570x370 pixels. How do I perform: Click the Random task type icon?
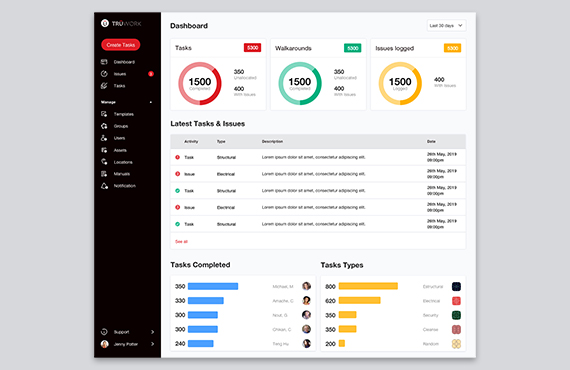(456, 344)
